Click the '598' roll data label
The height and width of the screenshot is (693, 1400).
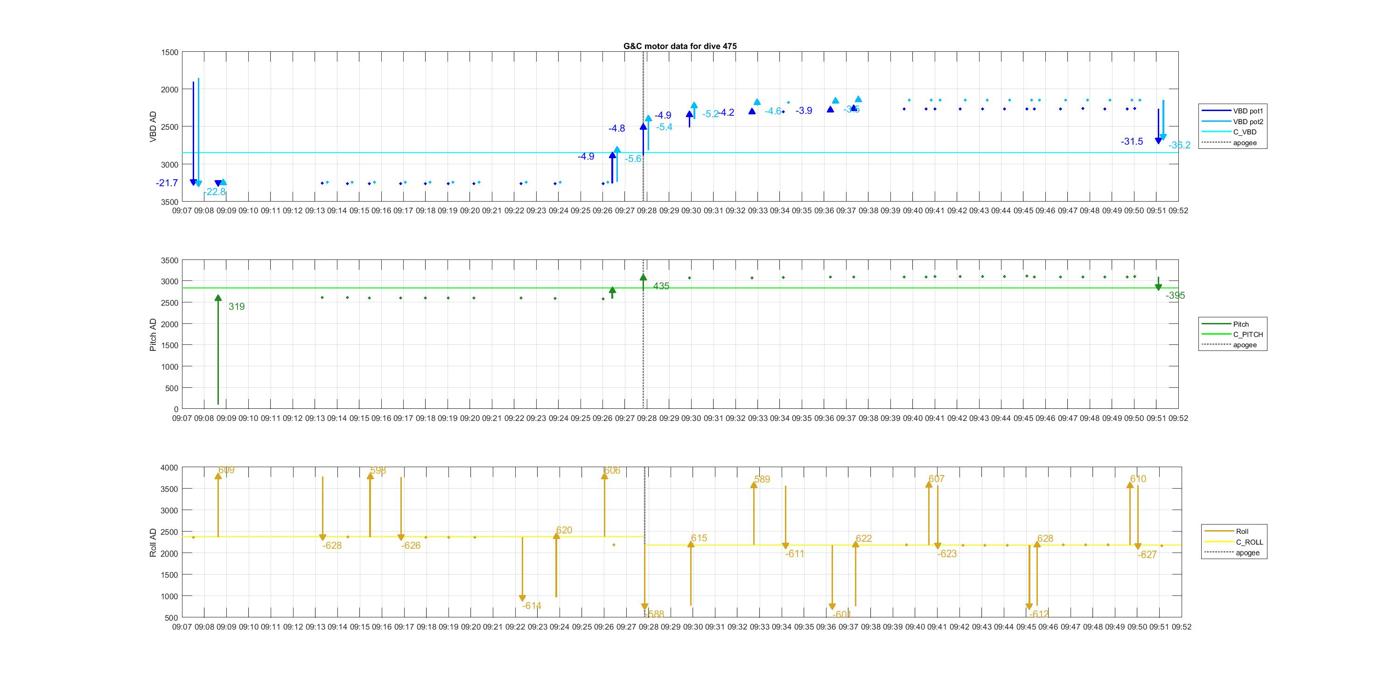pos(378,471)
